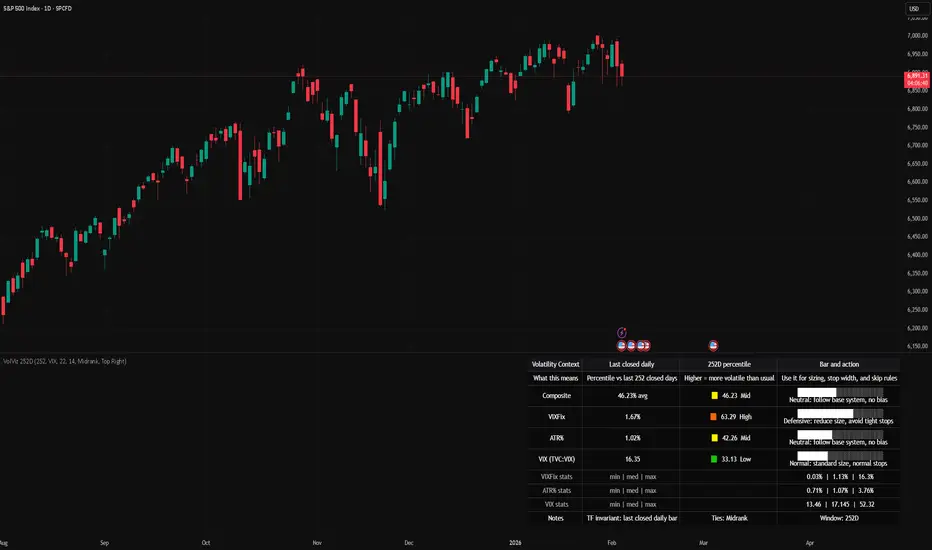Image resolution: width=932 pixels, height=550 pixels.
Task: Click the VIXFix percentile progress bar
Action: coord(840,413)
